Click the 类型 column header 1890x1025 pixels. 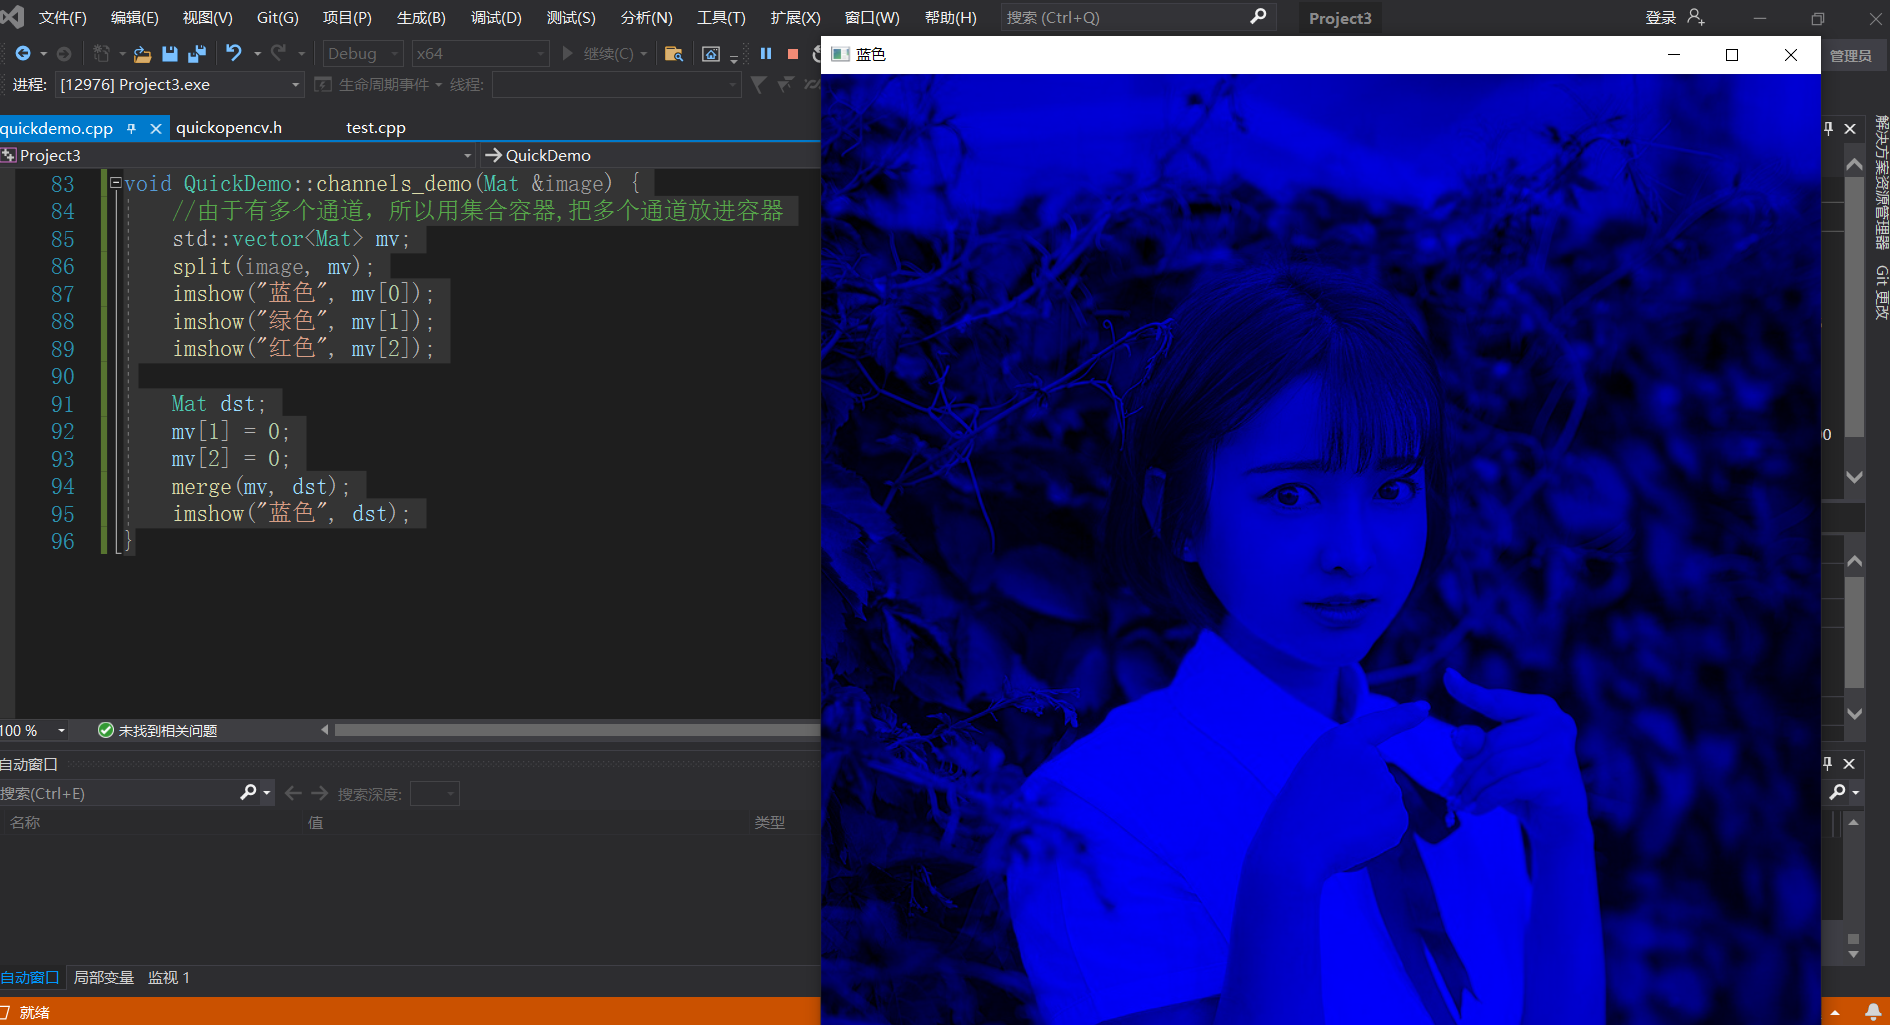point(770,822)
